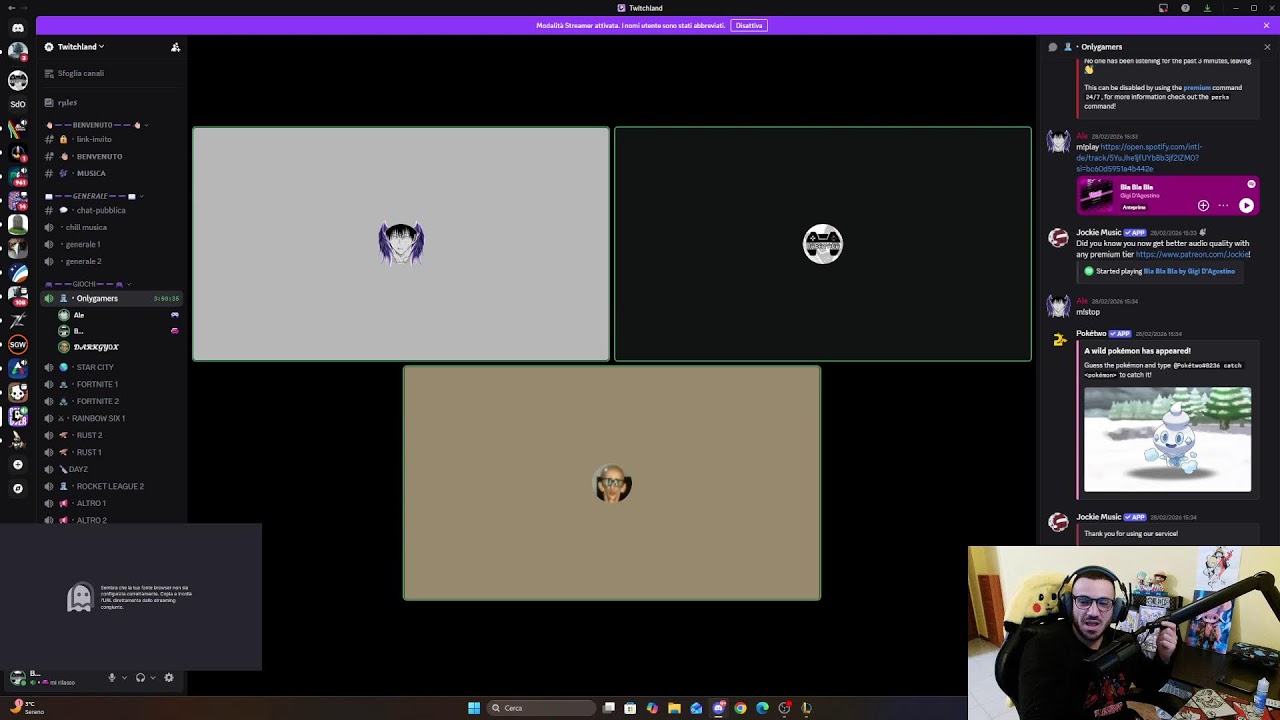Add a server with the plus icon
This screenshot has width=1280, height=720.
pos(17,465)
